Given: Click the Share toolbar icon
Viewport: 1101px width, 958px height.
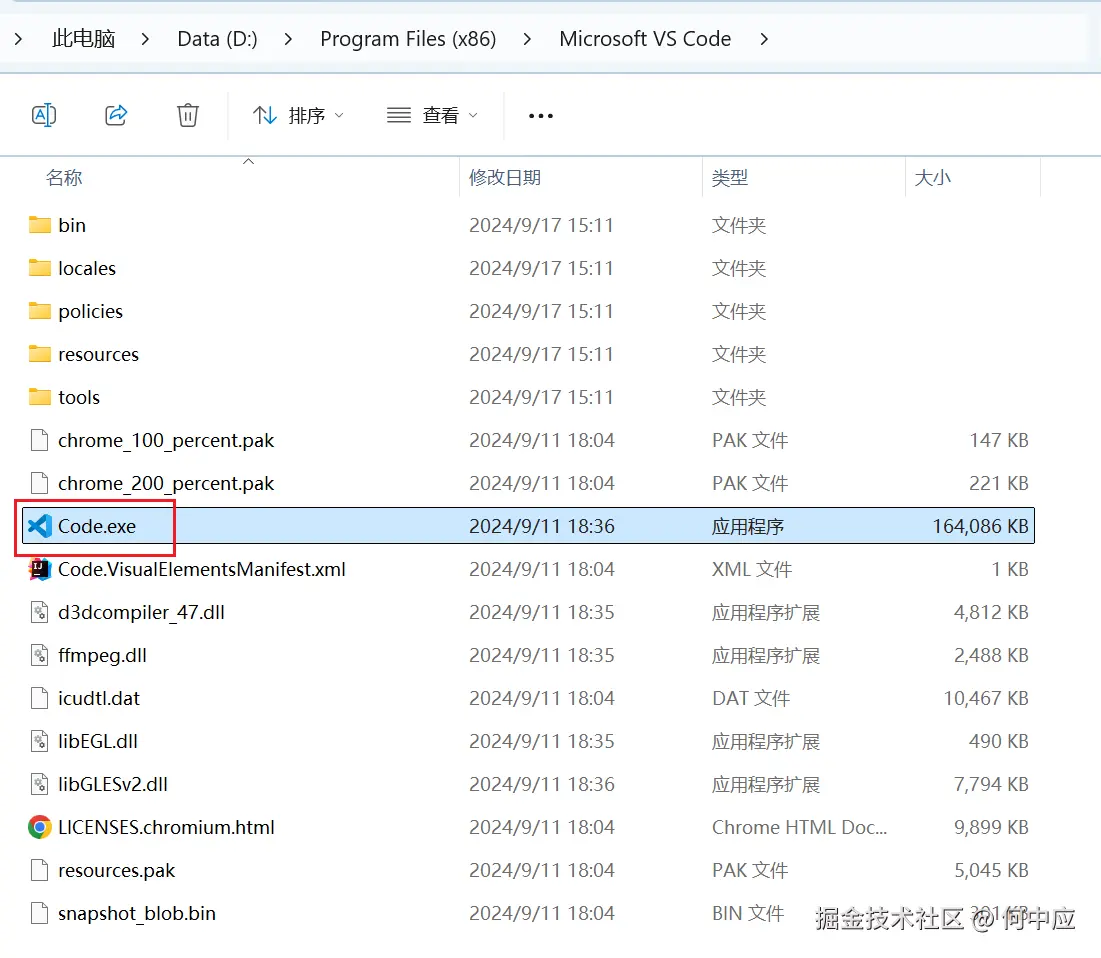Looking at the screenshot, I should tap(117, 114).
